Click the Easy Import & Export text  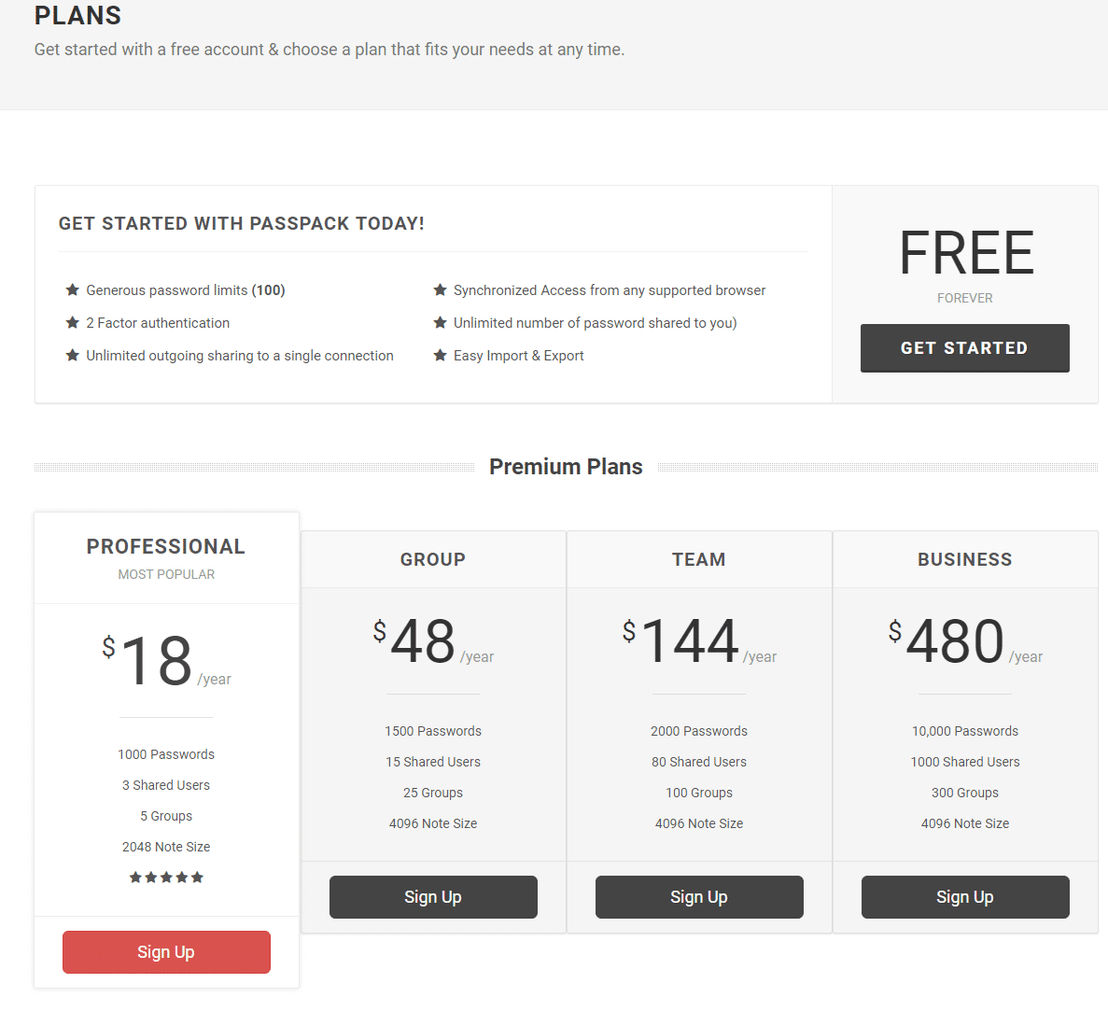pyautogui.click(x=519, y=356)
